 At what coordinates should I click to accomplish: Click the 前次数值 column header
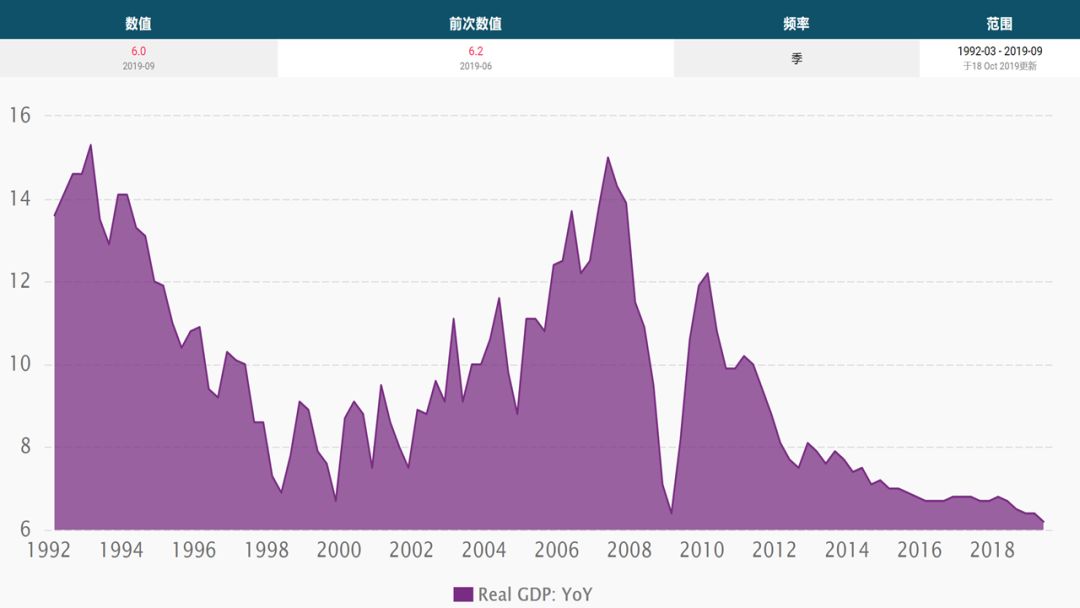475,23
